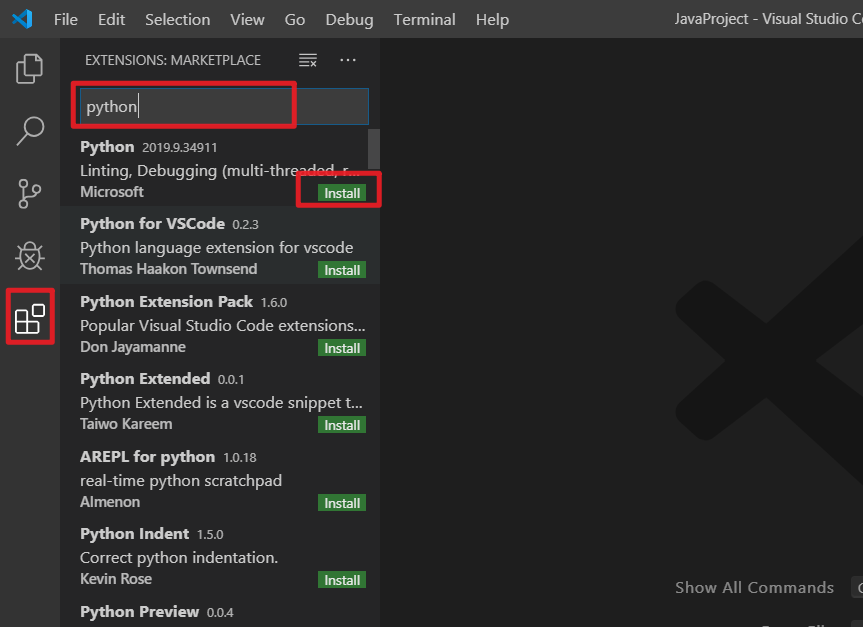Install the Python Extension Pack

pos(342,348)
